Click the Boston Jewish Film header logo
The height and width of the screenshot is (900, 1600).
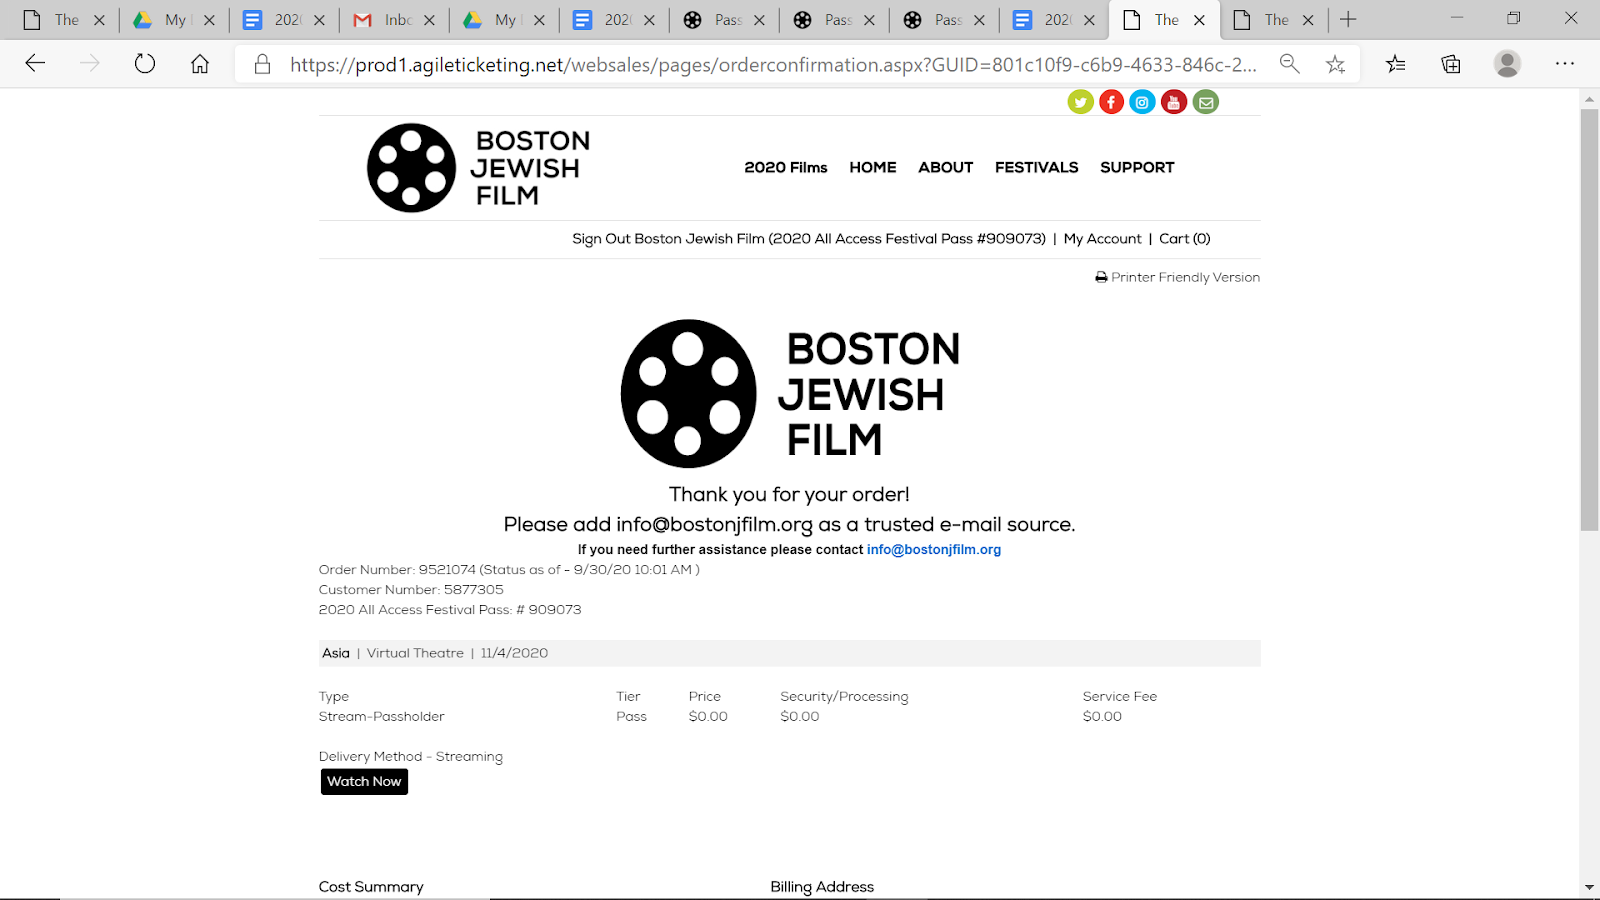[479, 168]
